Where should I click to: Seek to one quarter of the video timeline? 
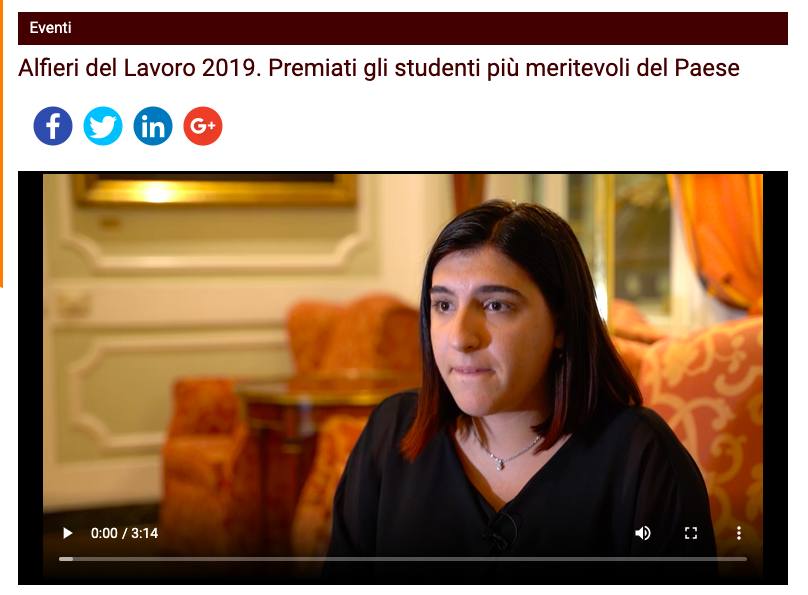click(231, 559)
